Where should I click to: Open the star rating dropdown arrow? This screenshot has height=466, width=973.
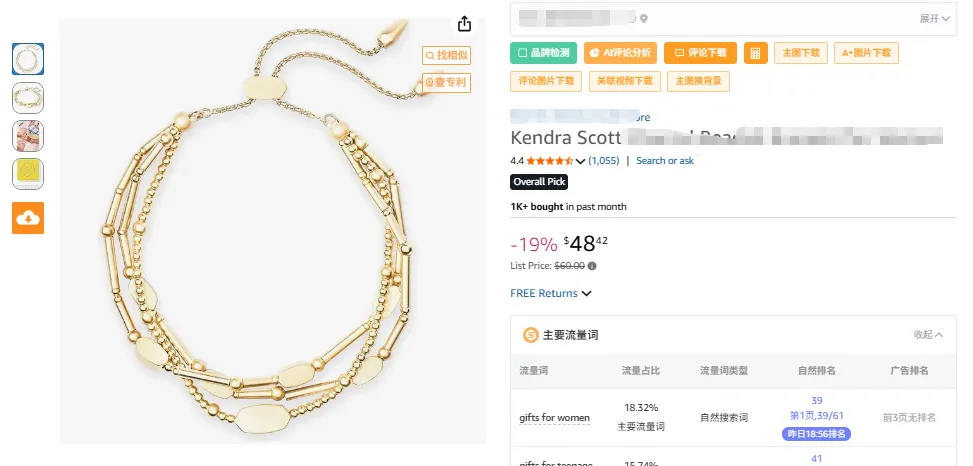(580, 161)
